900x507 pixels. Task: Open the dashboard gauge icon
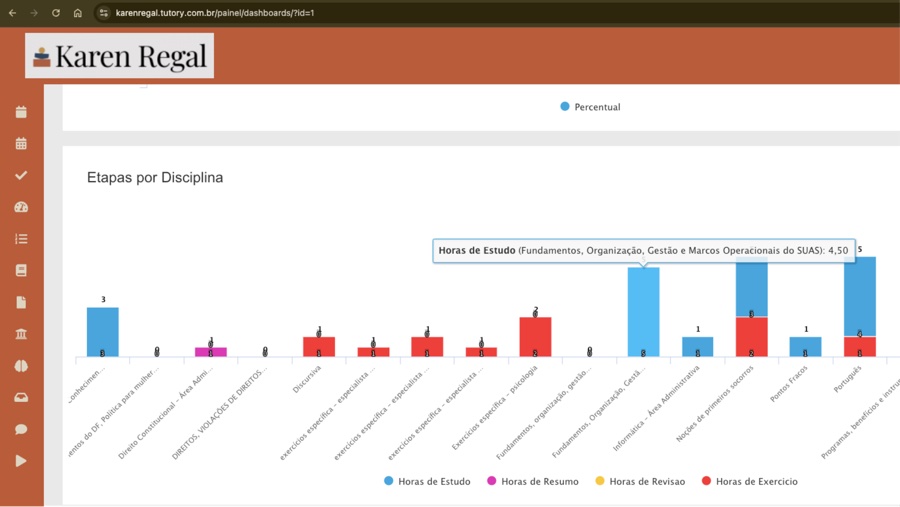21,207
